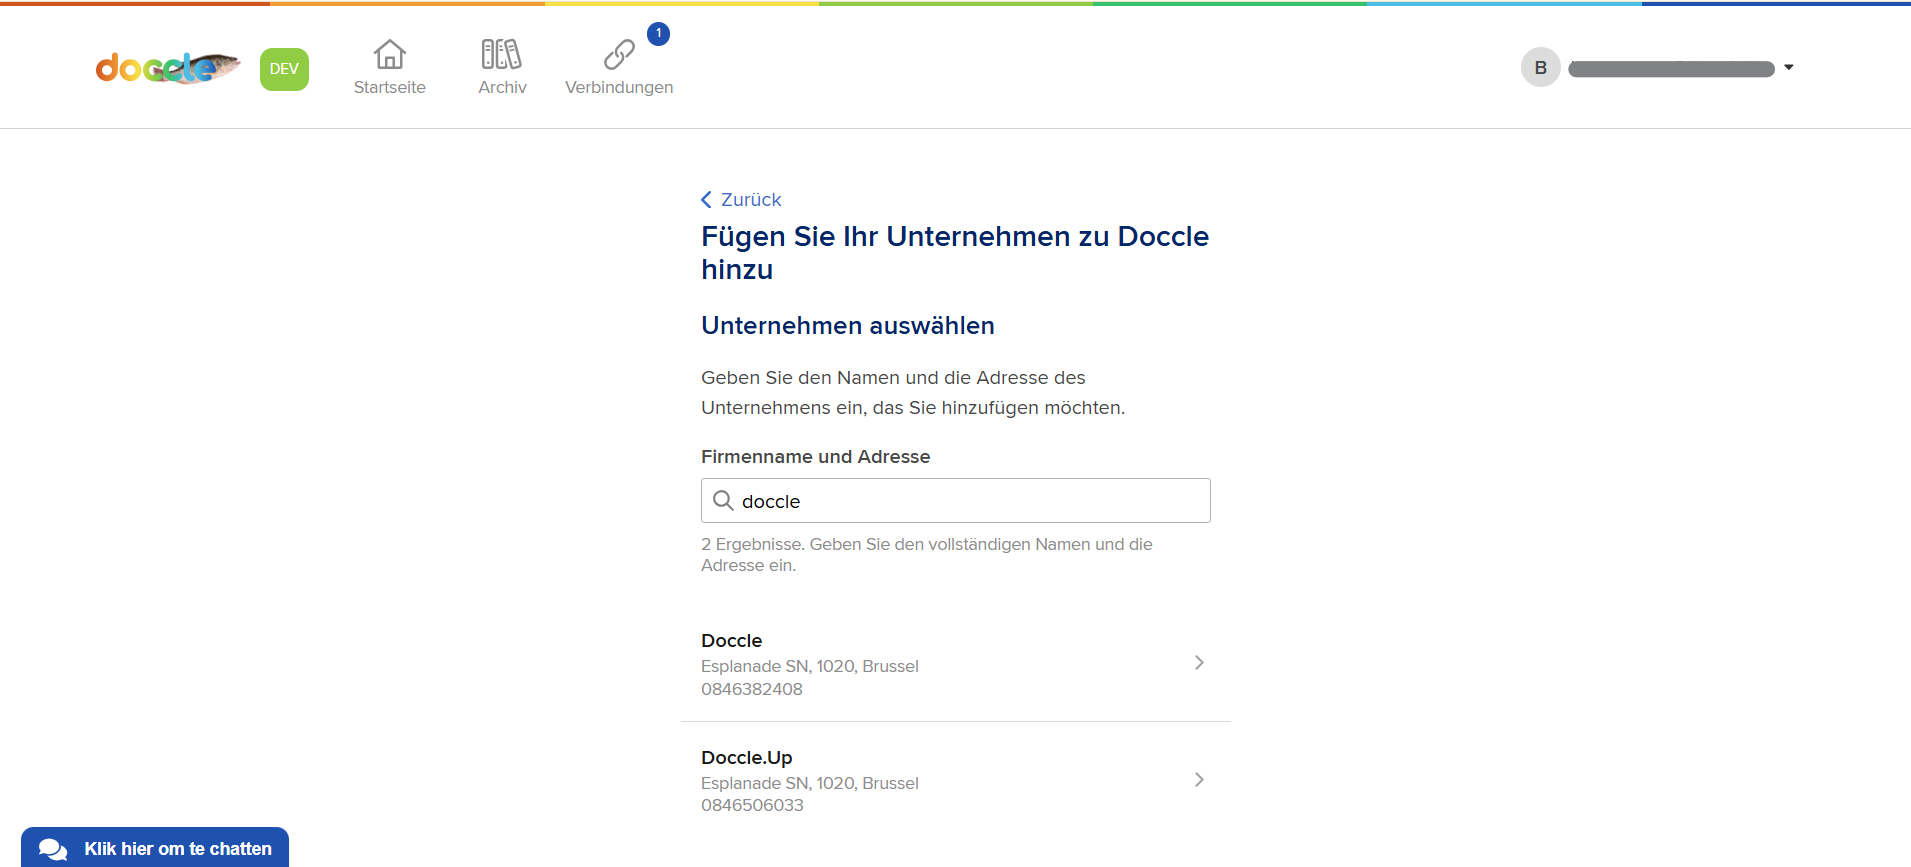
Task: Open Startseite via house icon
Action: click(x=390, y=54)
